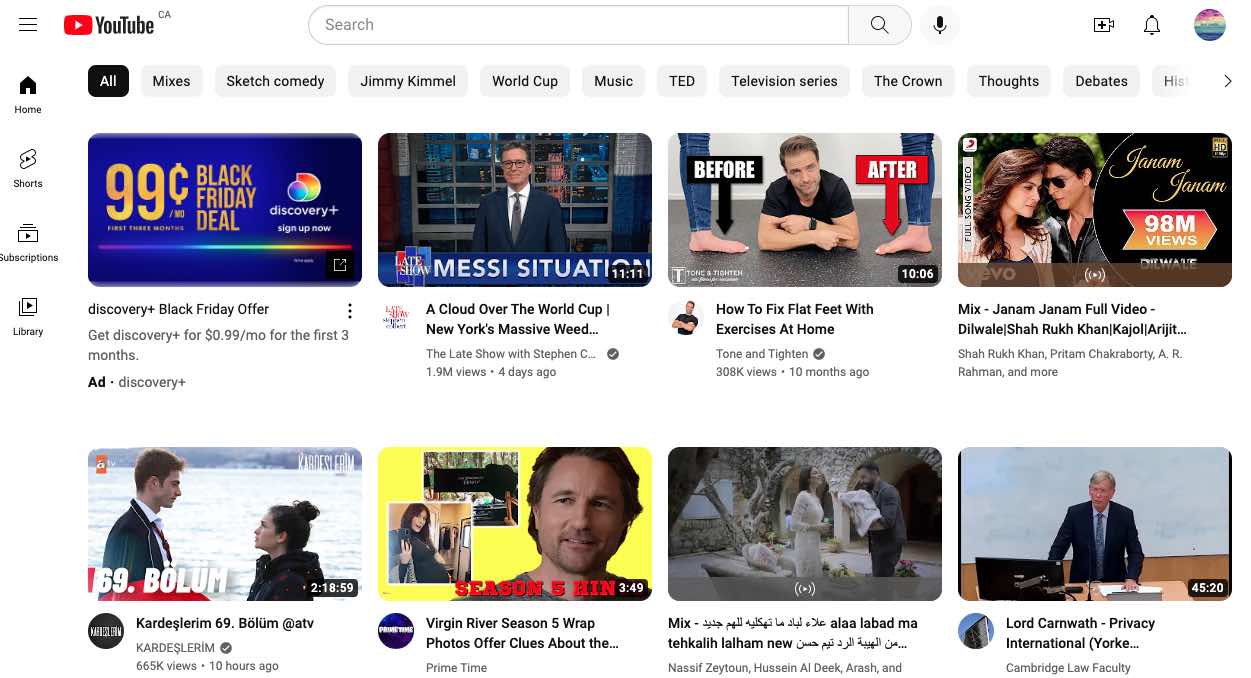Viewport: 1251px width, 678px height.
Task: Select the Debates chip
Action: pyautogui.click(x=1101, y=81)
